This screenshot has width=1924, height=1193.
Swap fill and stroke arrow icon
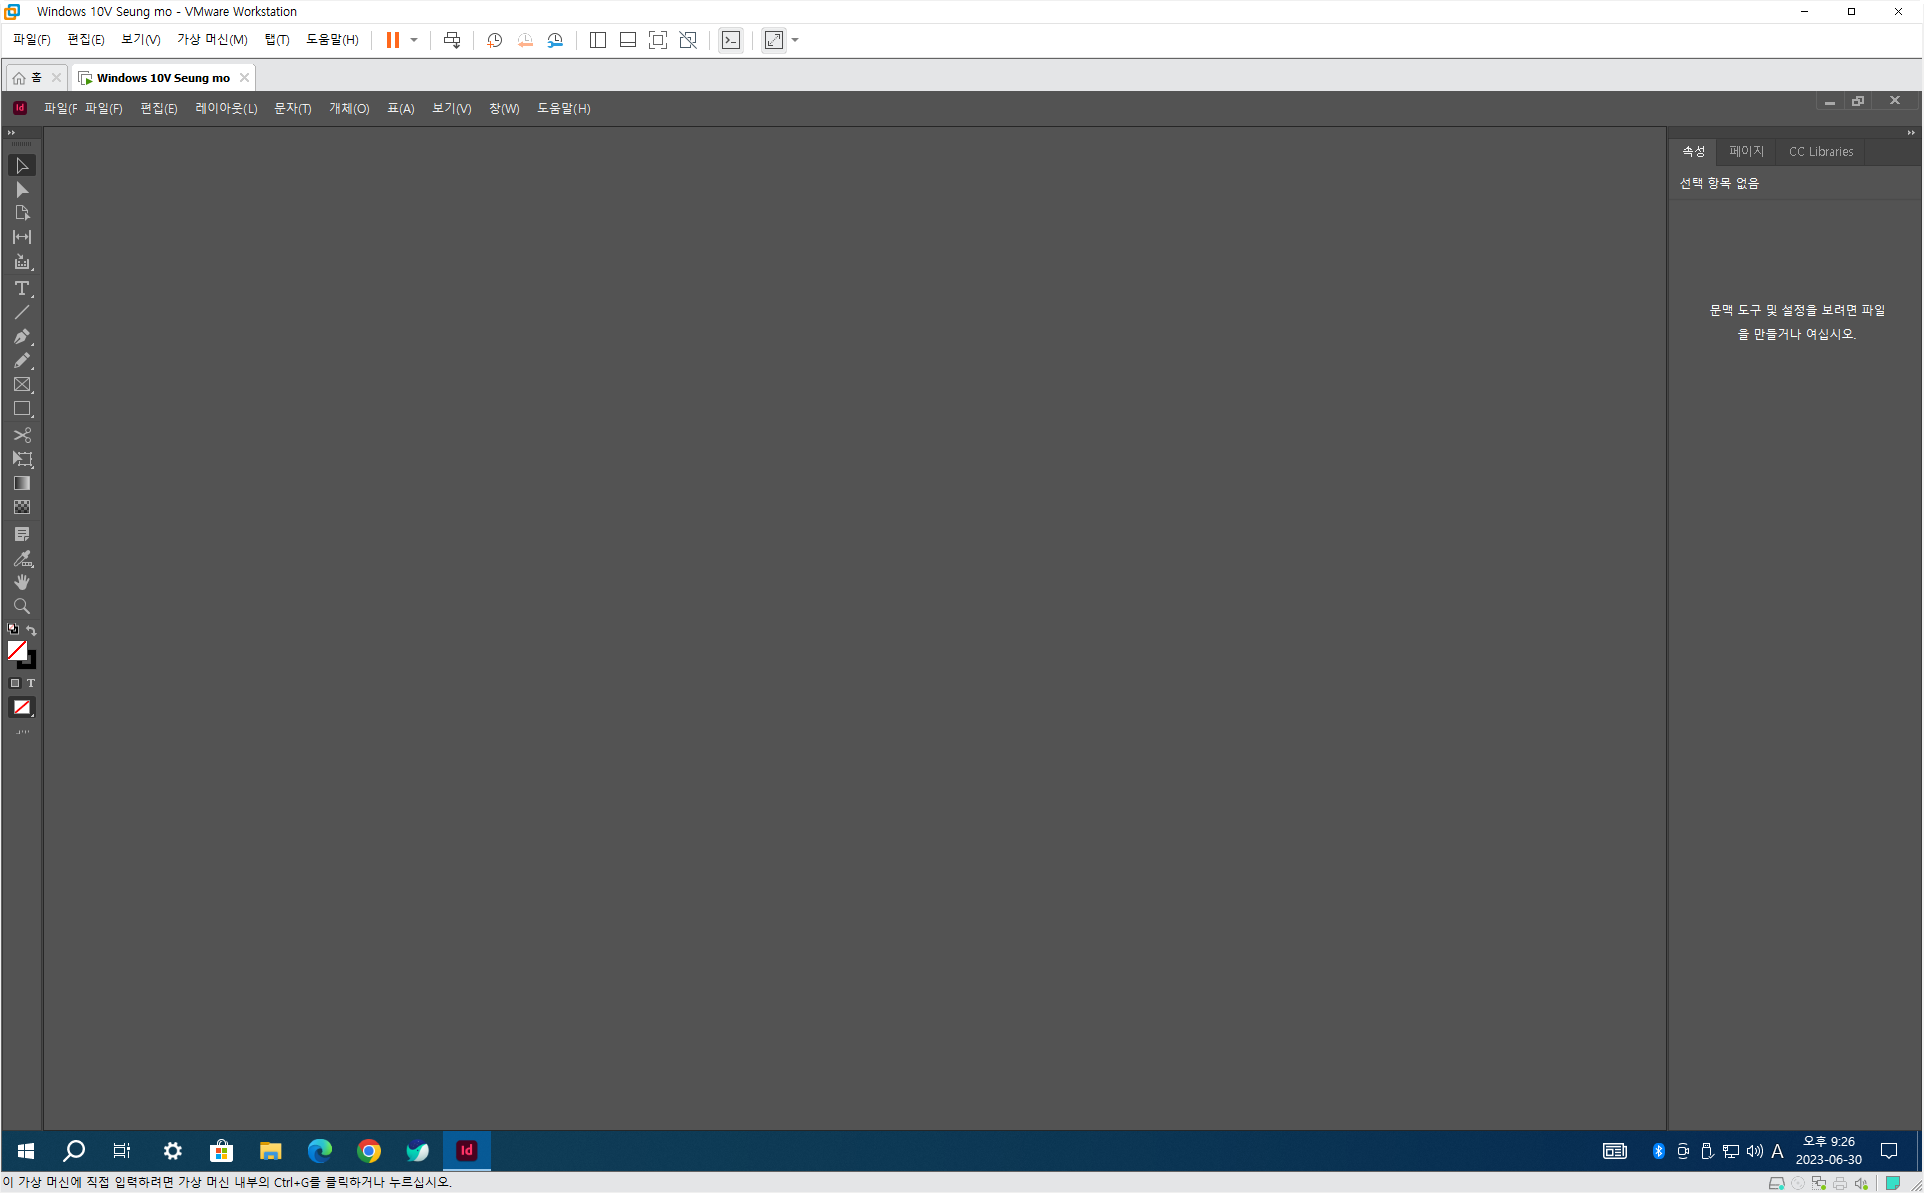32,630
